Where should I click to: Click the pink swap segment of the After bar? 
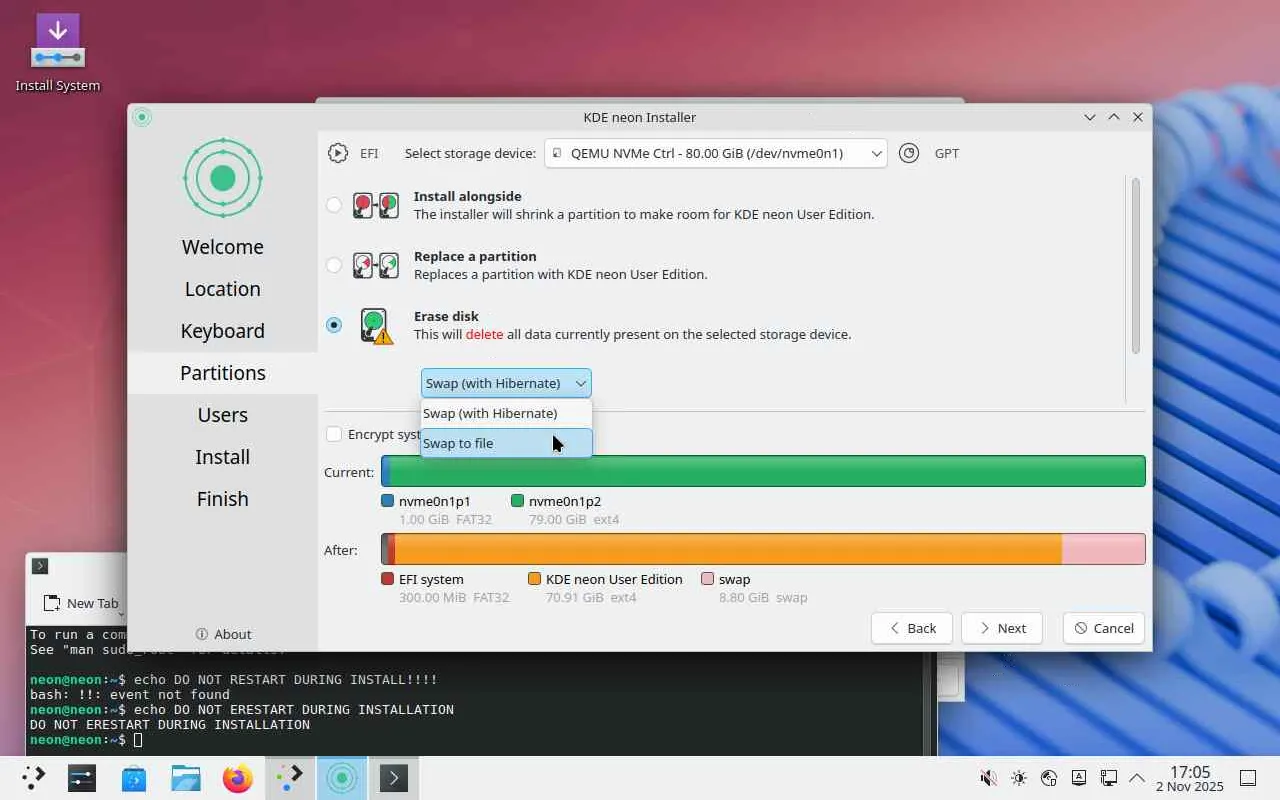[x=1103, y=549]
